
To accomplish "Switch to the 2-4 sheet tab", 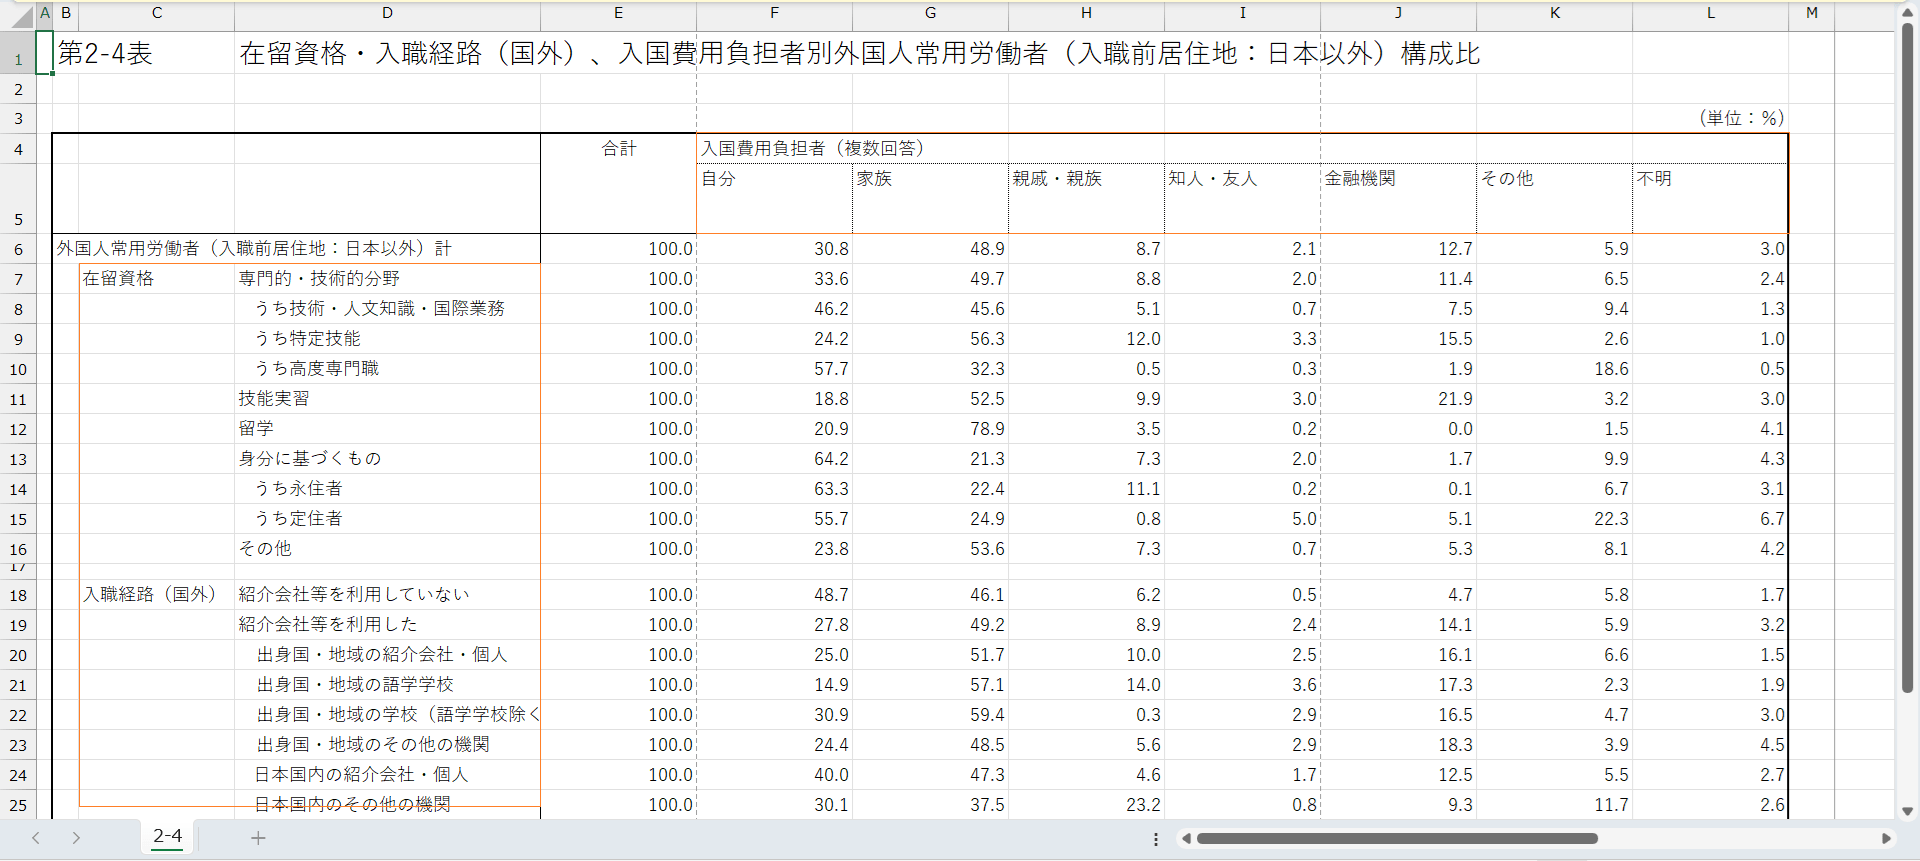I will pos(168,836).
